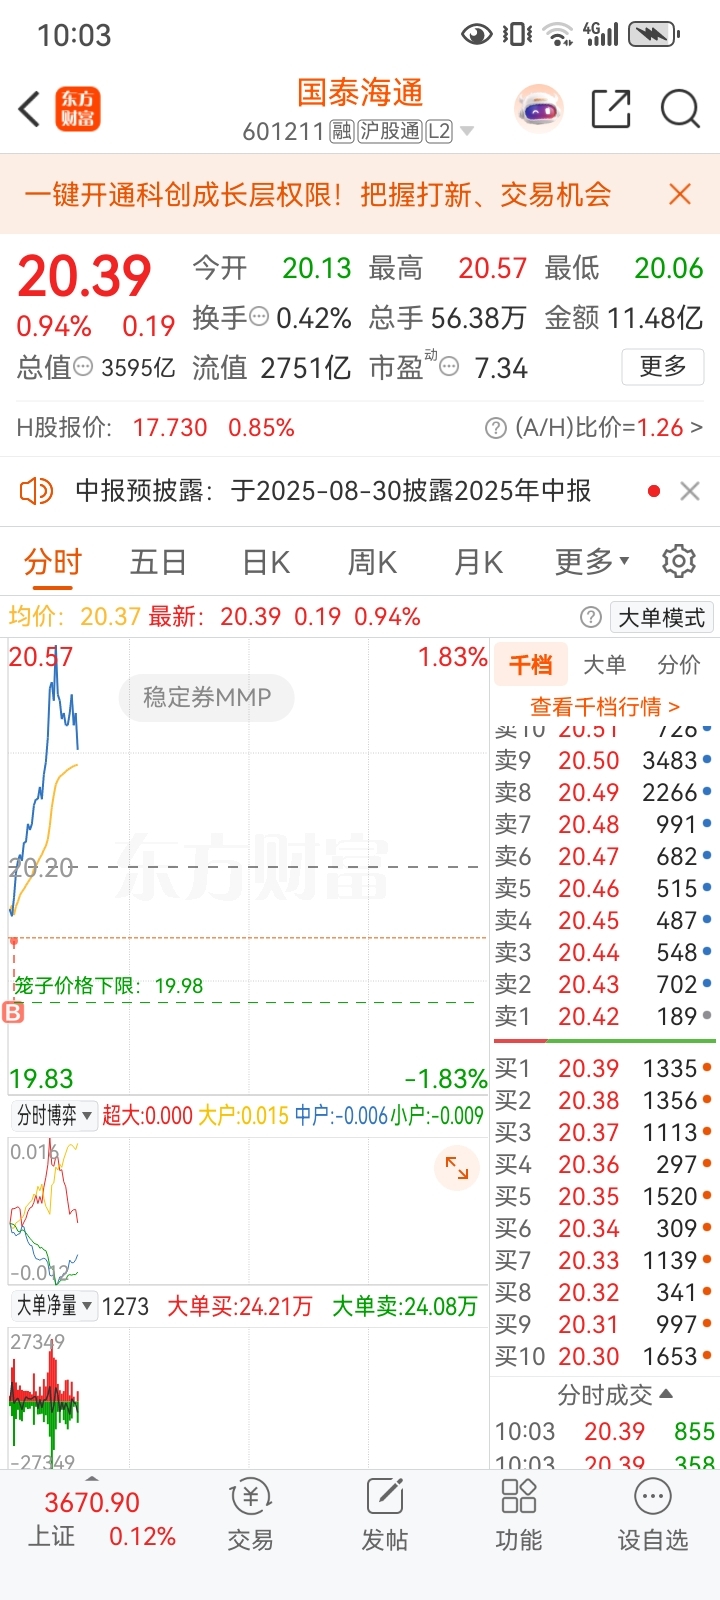Tap the back arrow icon

point(29,109)
